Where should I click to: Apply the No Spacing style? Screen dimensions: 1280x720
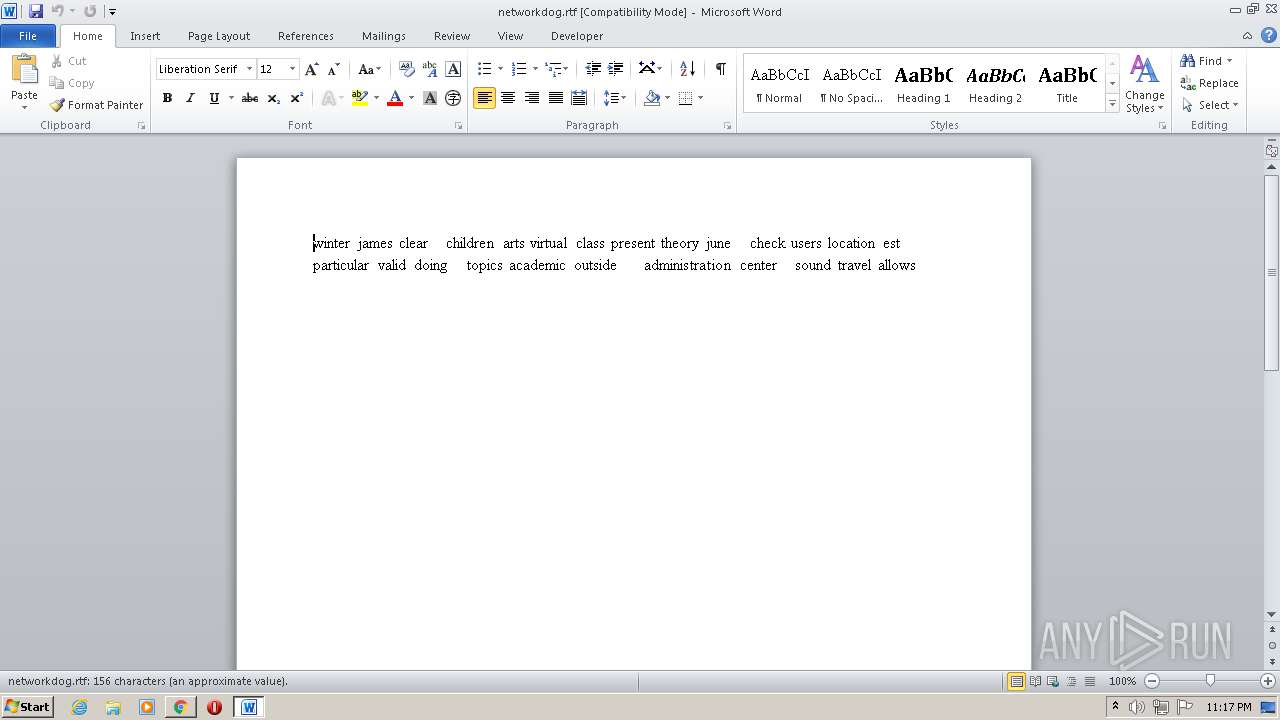(851, 84)
